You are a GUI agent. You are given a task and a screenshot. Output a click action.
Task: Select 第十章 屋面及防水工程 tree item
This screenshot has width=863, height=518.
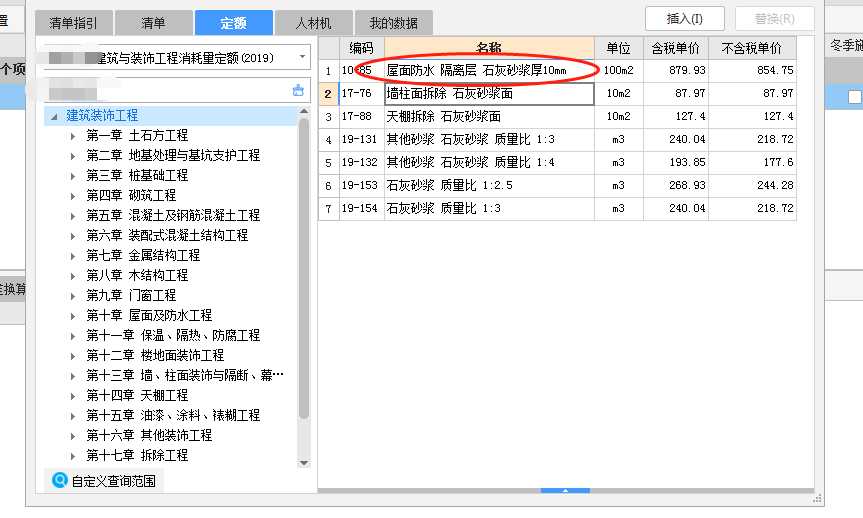[149, 315]
